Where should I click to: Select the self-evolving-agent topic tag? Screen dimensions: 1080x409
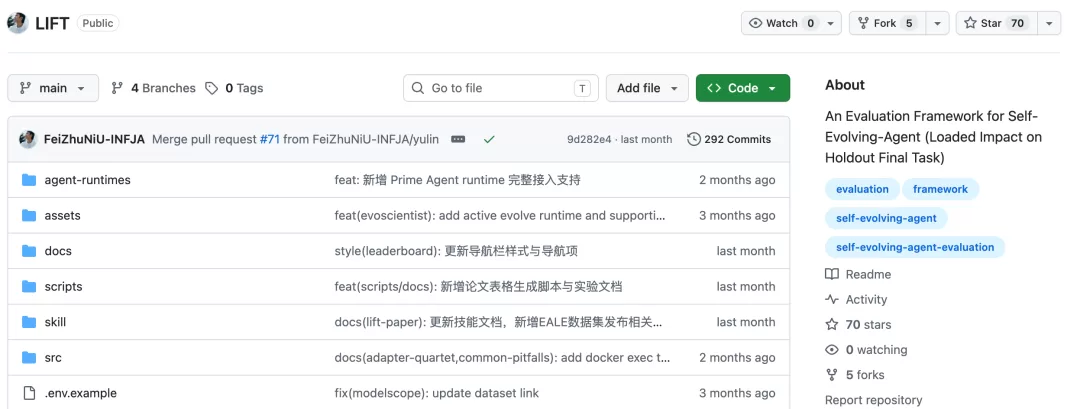tap(886, 218)
